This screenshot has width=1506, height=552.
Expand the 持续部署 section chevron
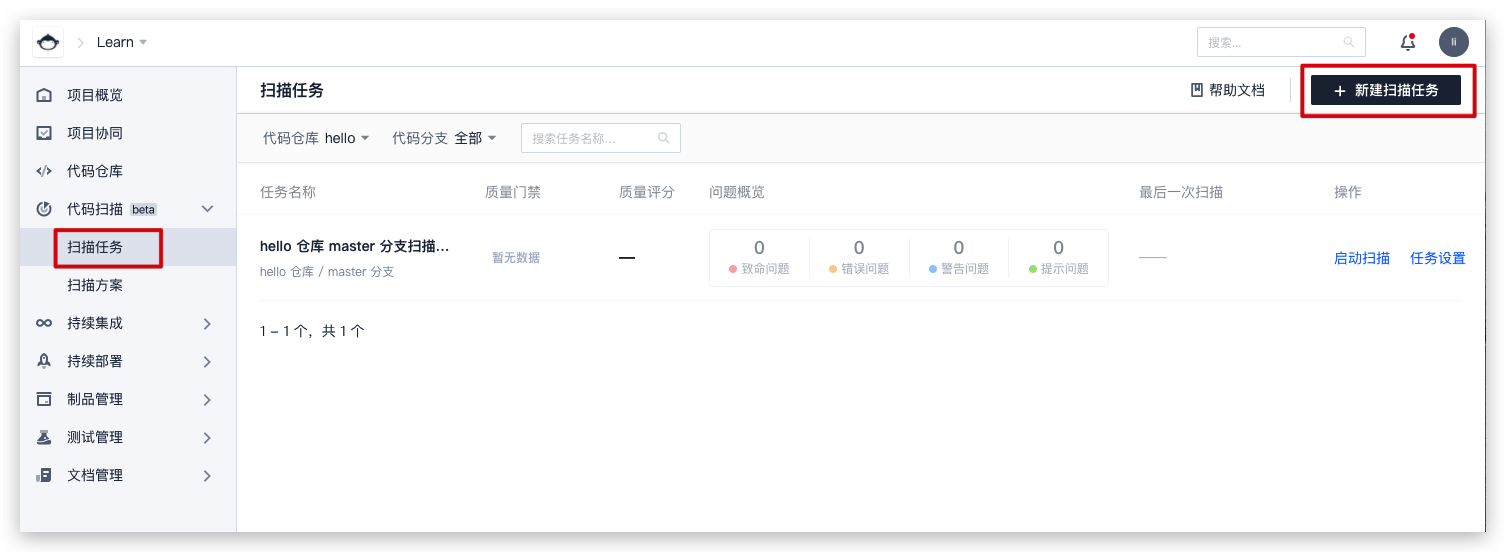pyautogui.click(x=208, y=361)
